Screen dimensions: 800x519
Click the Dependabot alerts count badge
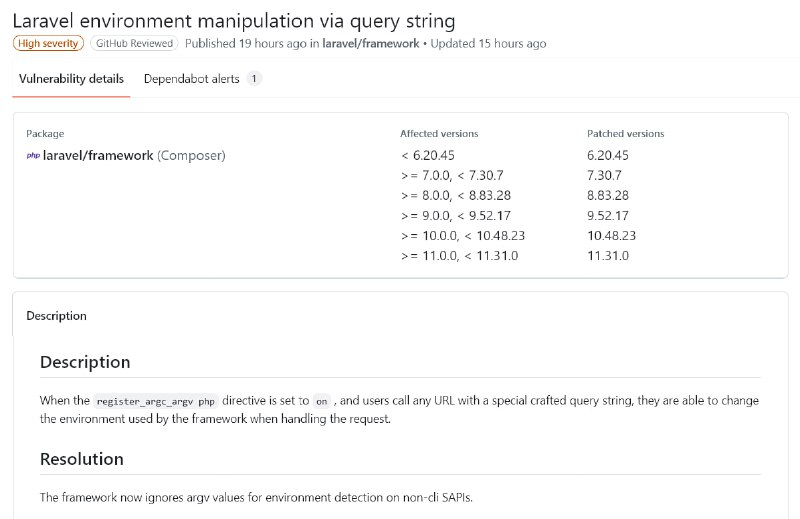click(x=254, y=79)
